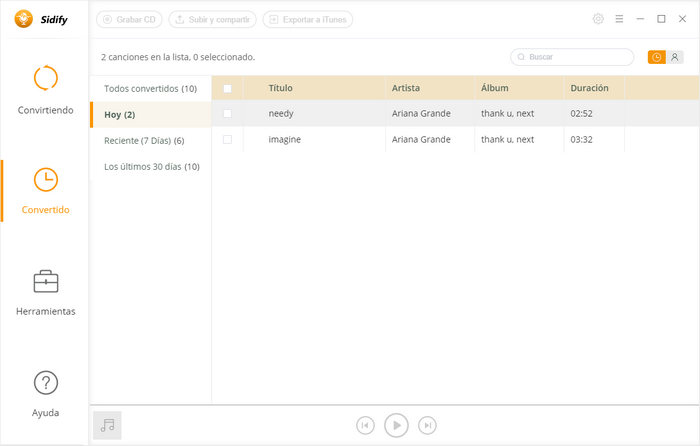The image size is (700, 446).
Task: Select the song title needy
Action: [281, 114]
